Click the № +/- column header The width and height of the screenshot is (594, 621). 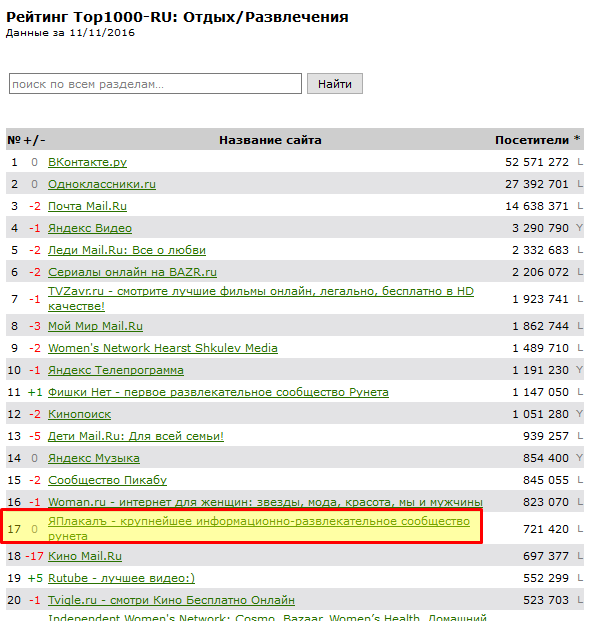pos(26,140)
